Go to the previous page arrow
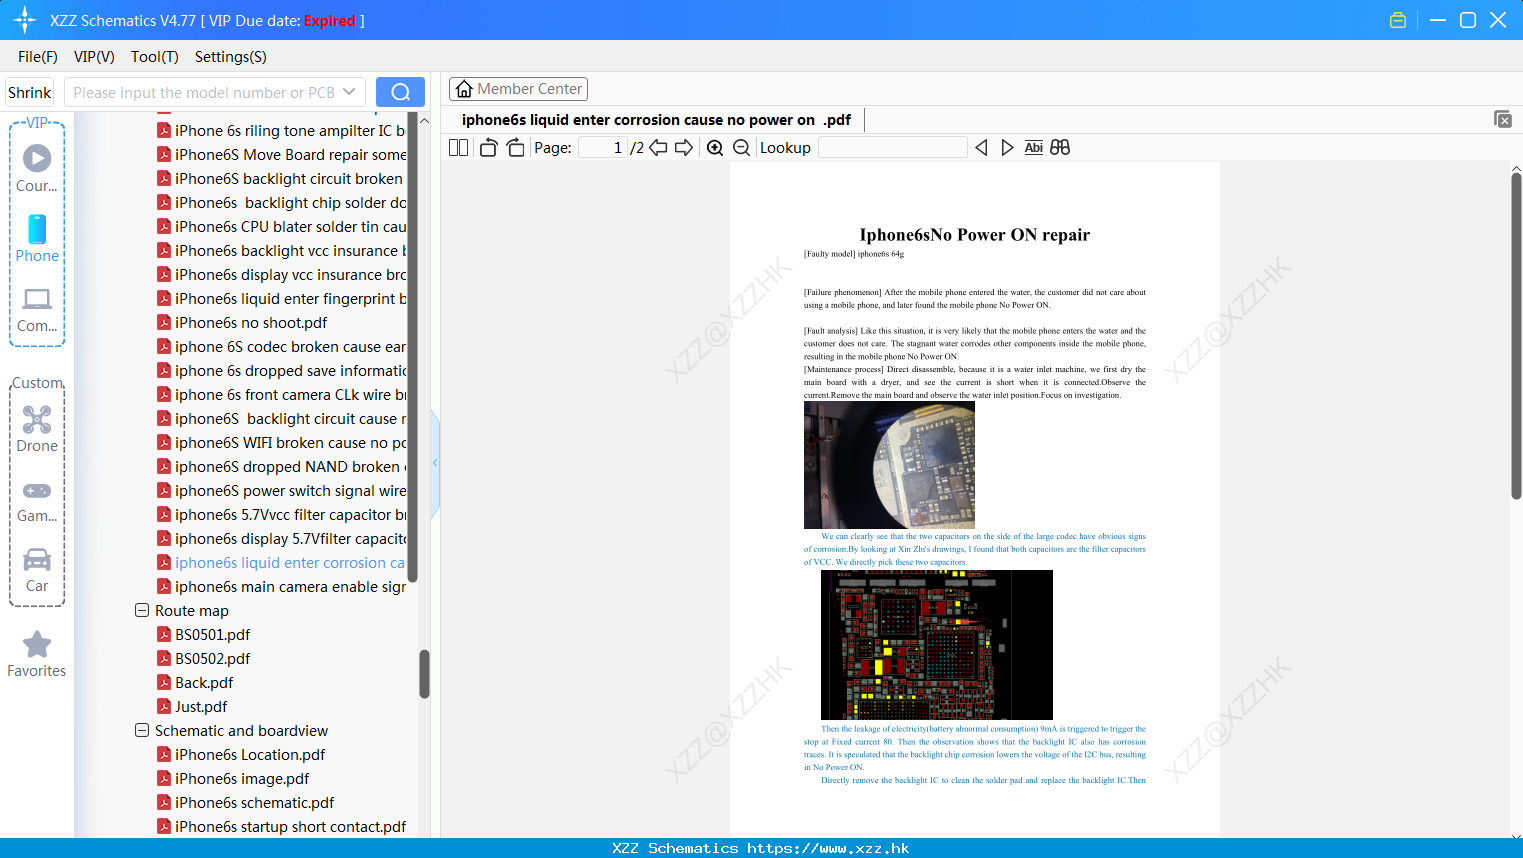 pyautogui.click(x=658, y=148)
